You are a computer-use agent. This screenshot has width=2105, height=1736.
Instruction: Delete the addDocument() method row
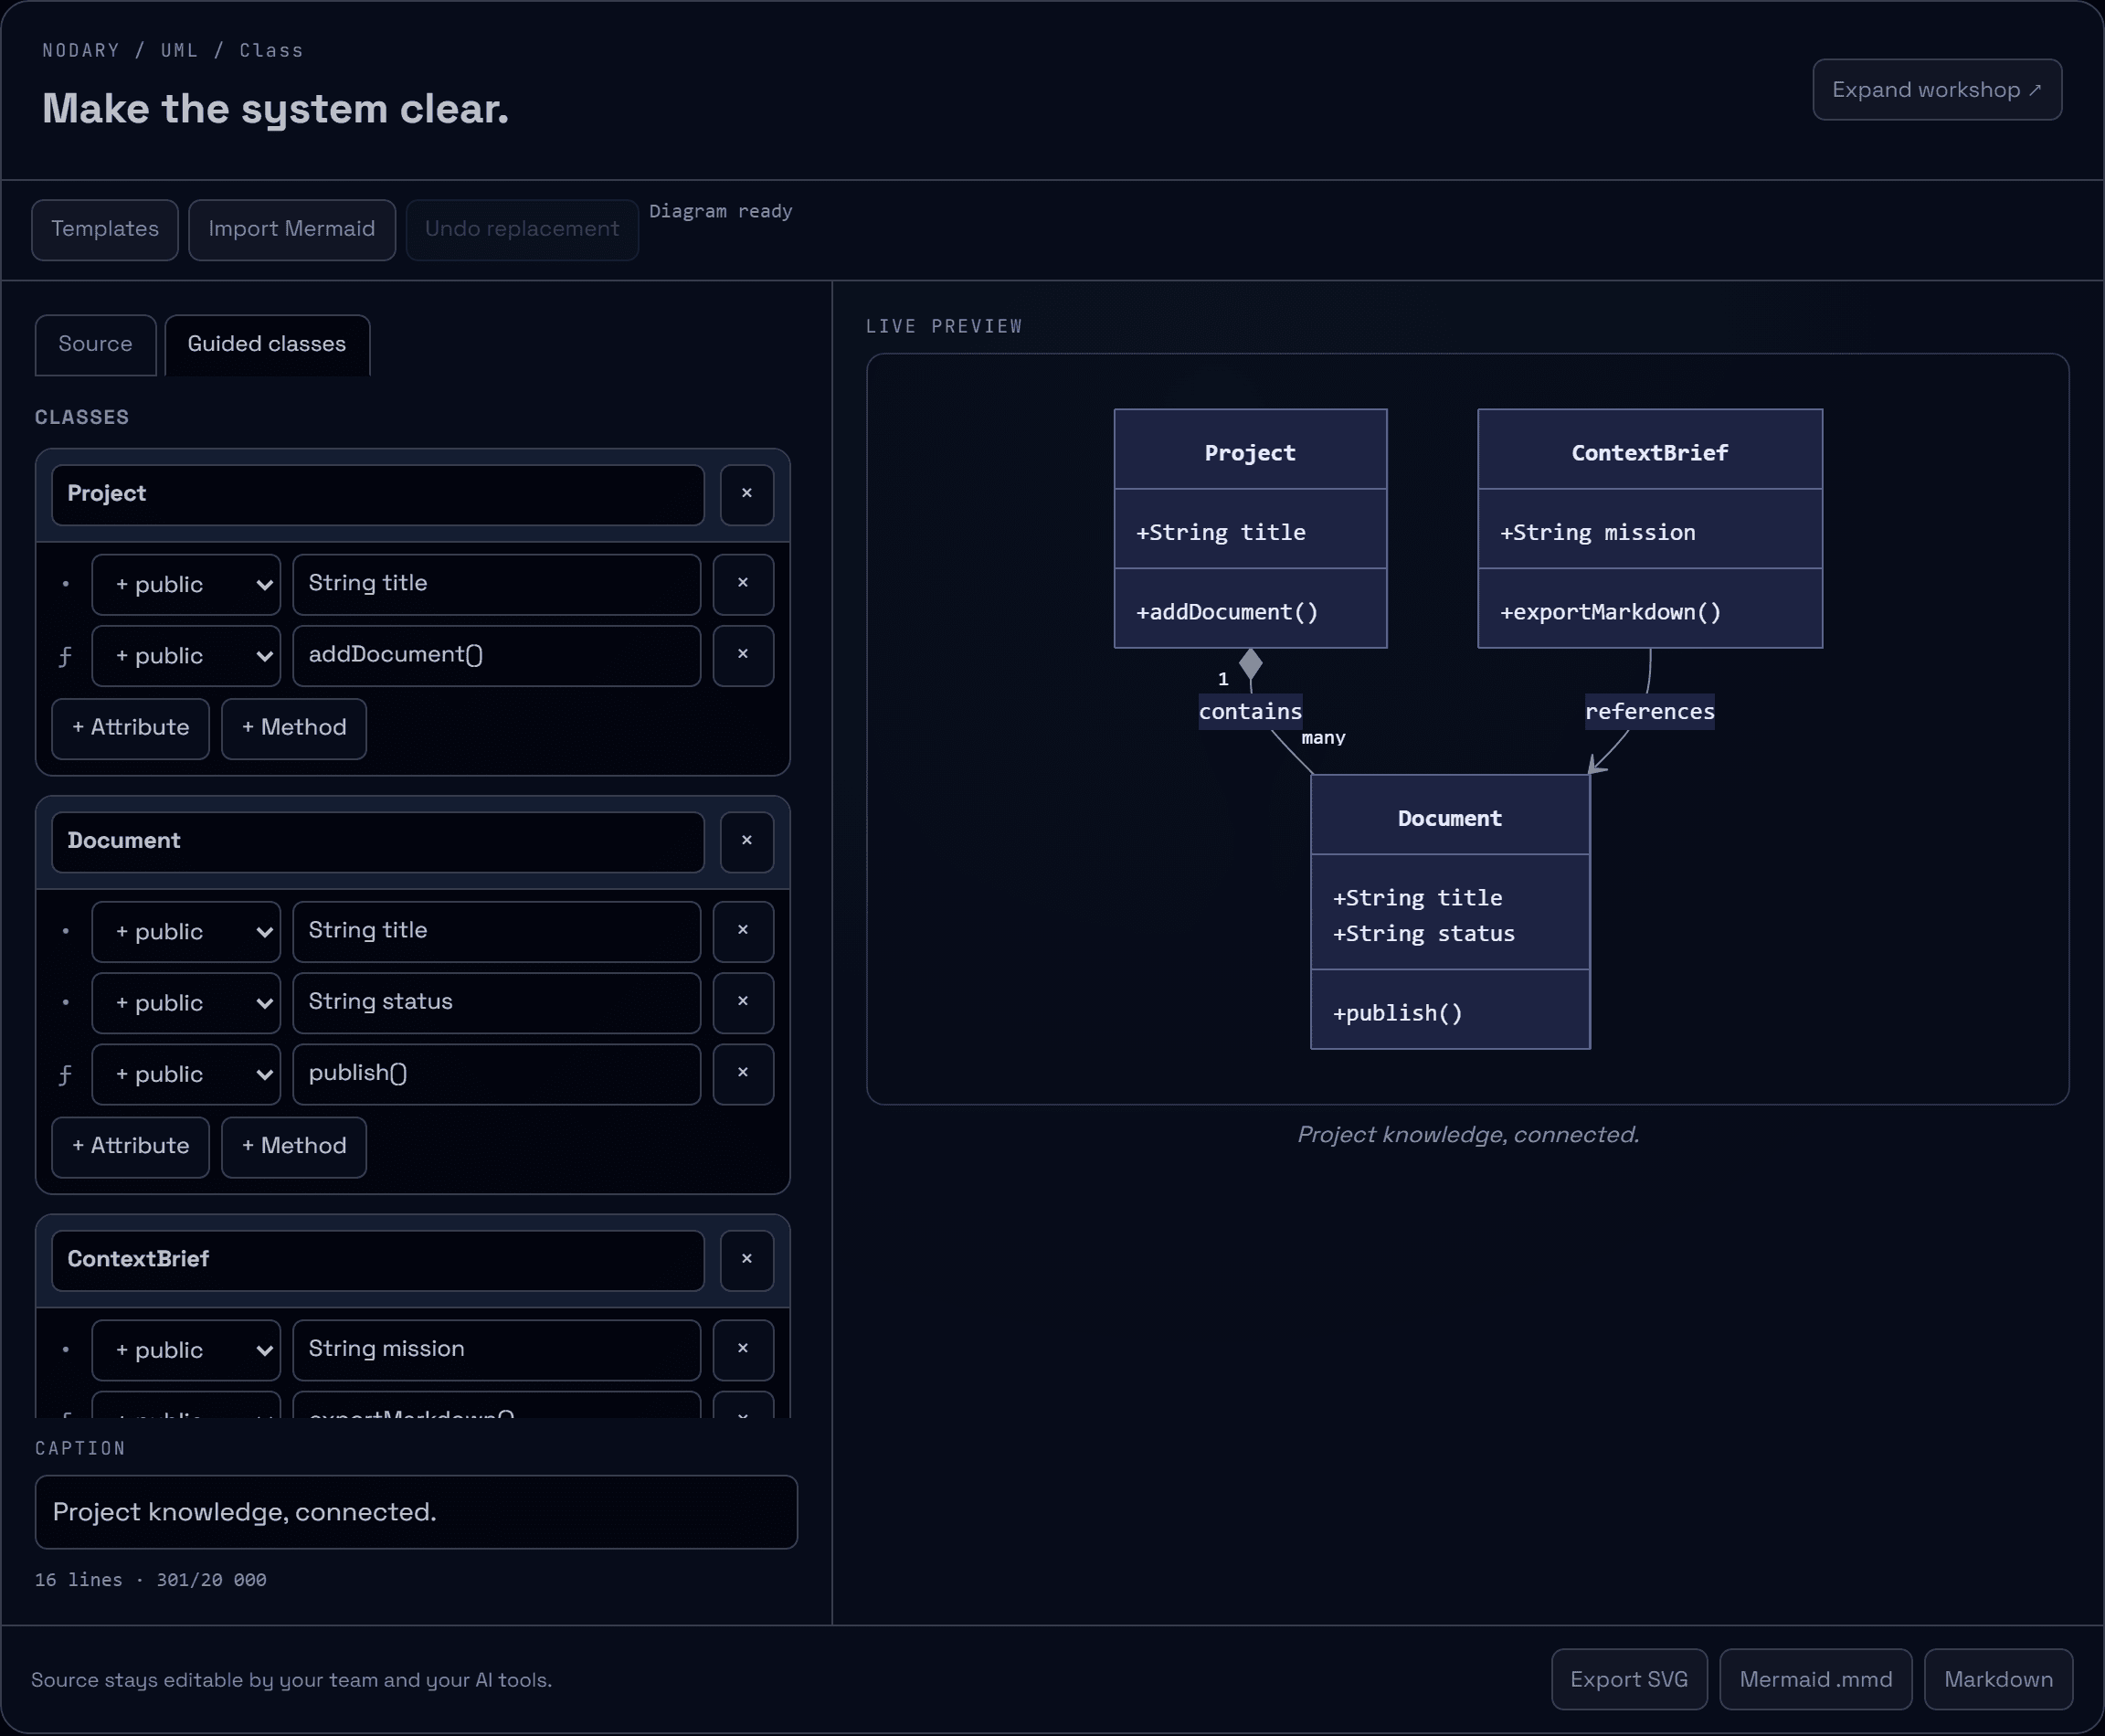coord(743,655)
